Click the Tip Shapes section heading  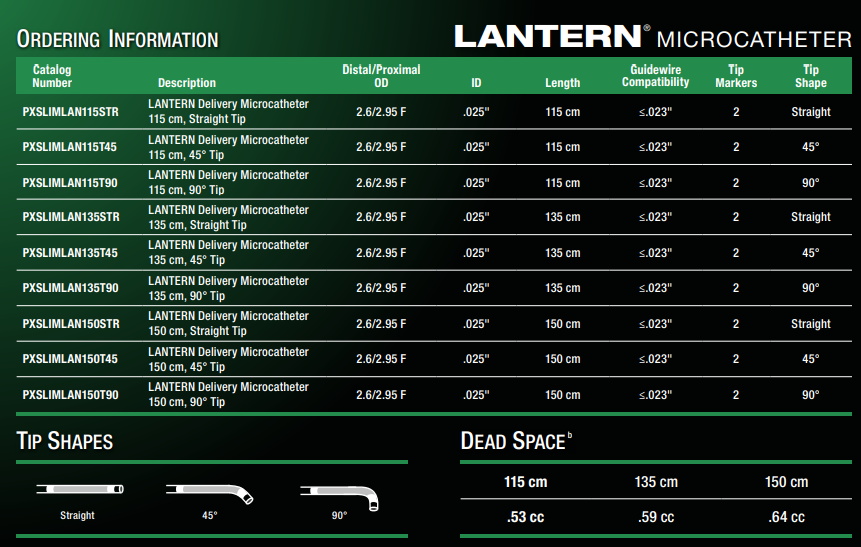click(x=65, y=441)
